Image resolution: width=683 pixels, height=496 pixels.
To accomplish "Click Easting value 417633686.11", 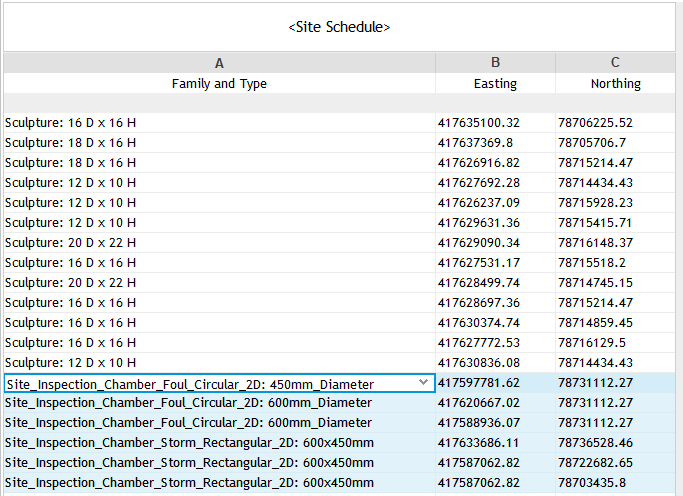I will click(x=479, y=443).
